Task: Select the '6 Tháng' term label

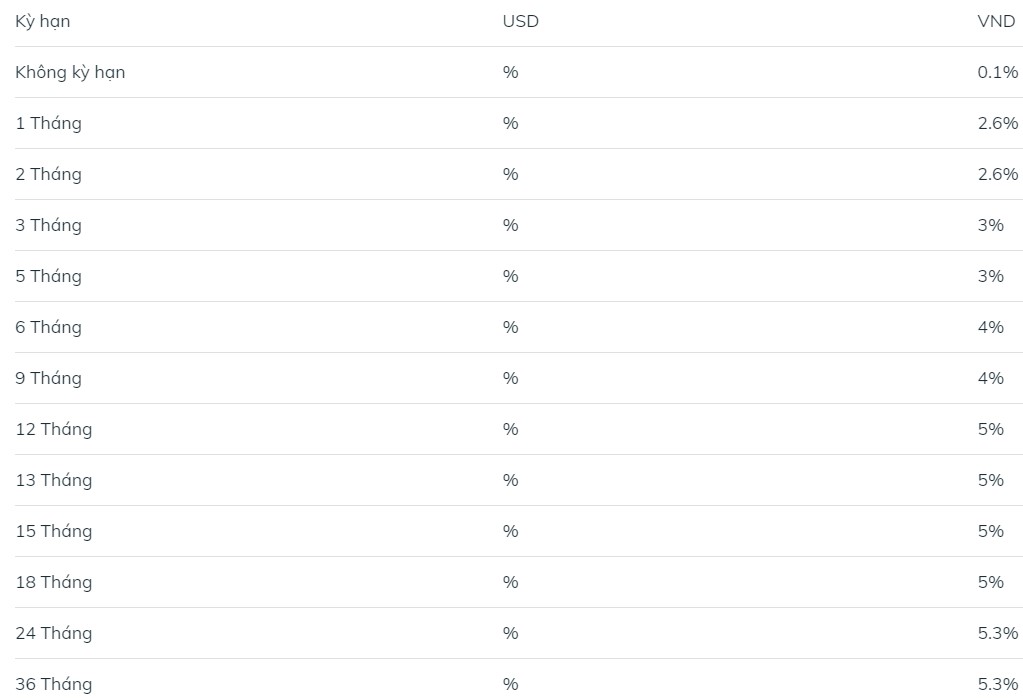Action: (x=48, y=327)
